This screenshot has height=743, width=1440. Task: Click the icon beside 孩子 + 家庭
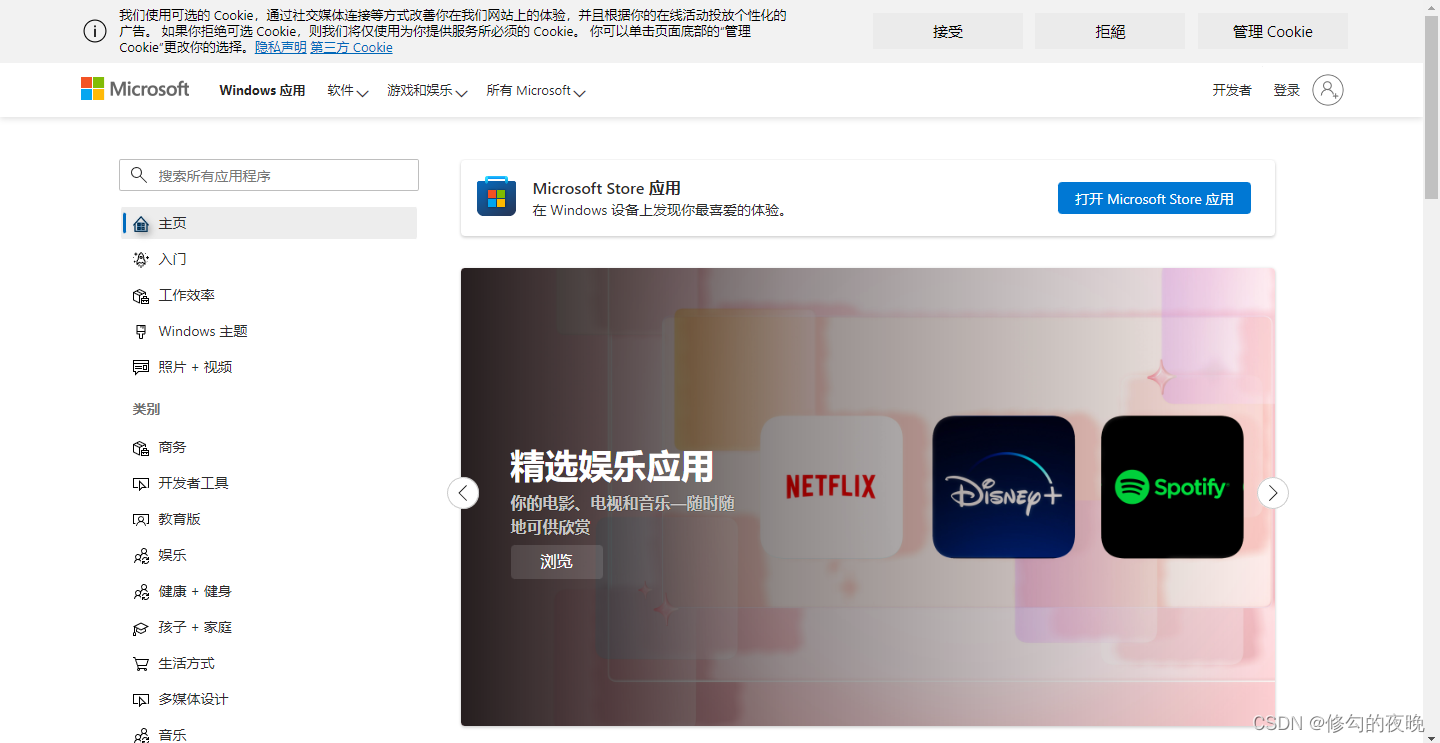141,627
